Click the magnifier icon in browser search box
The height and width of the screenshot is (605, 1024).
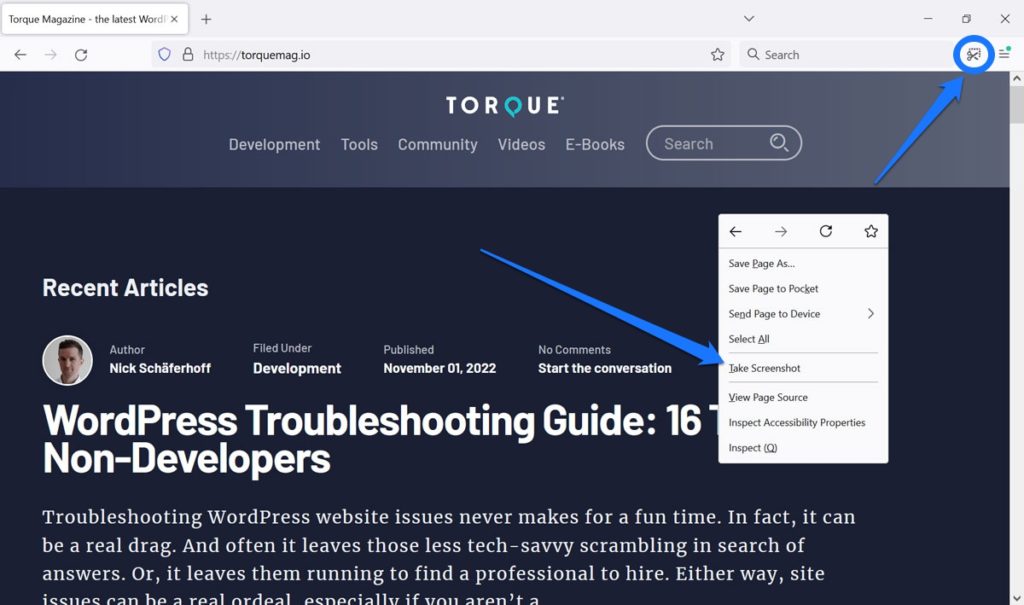pos(753,54)
